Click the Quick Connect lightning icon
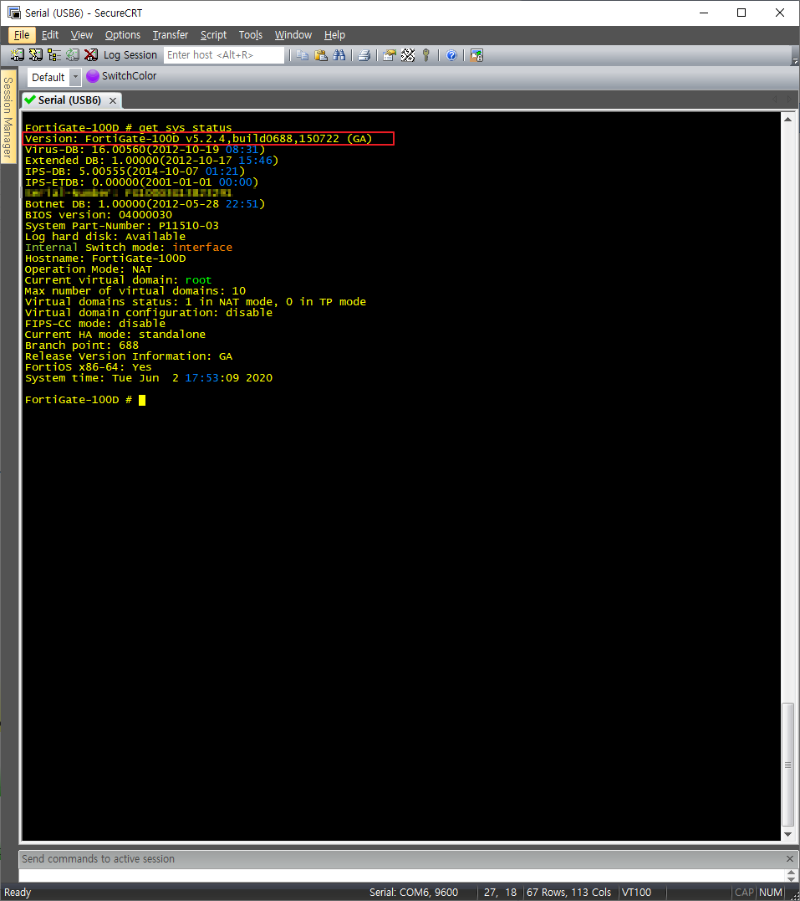This screenshot has height=901, width=800. coord(36,55)
